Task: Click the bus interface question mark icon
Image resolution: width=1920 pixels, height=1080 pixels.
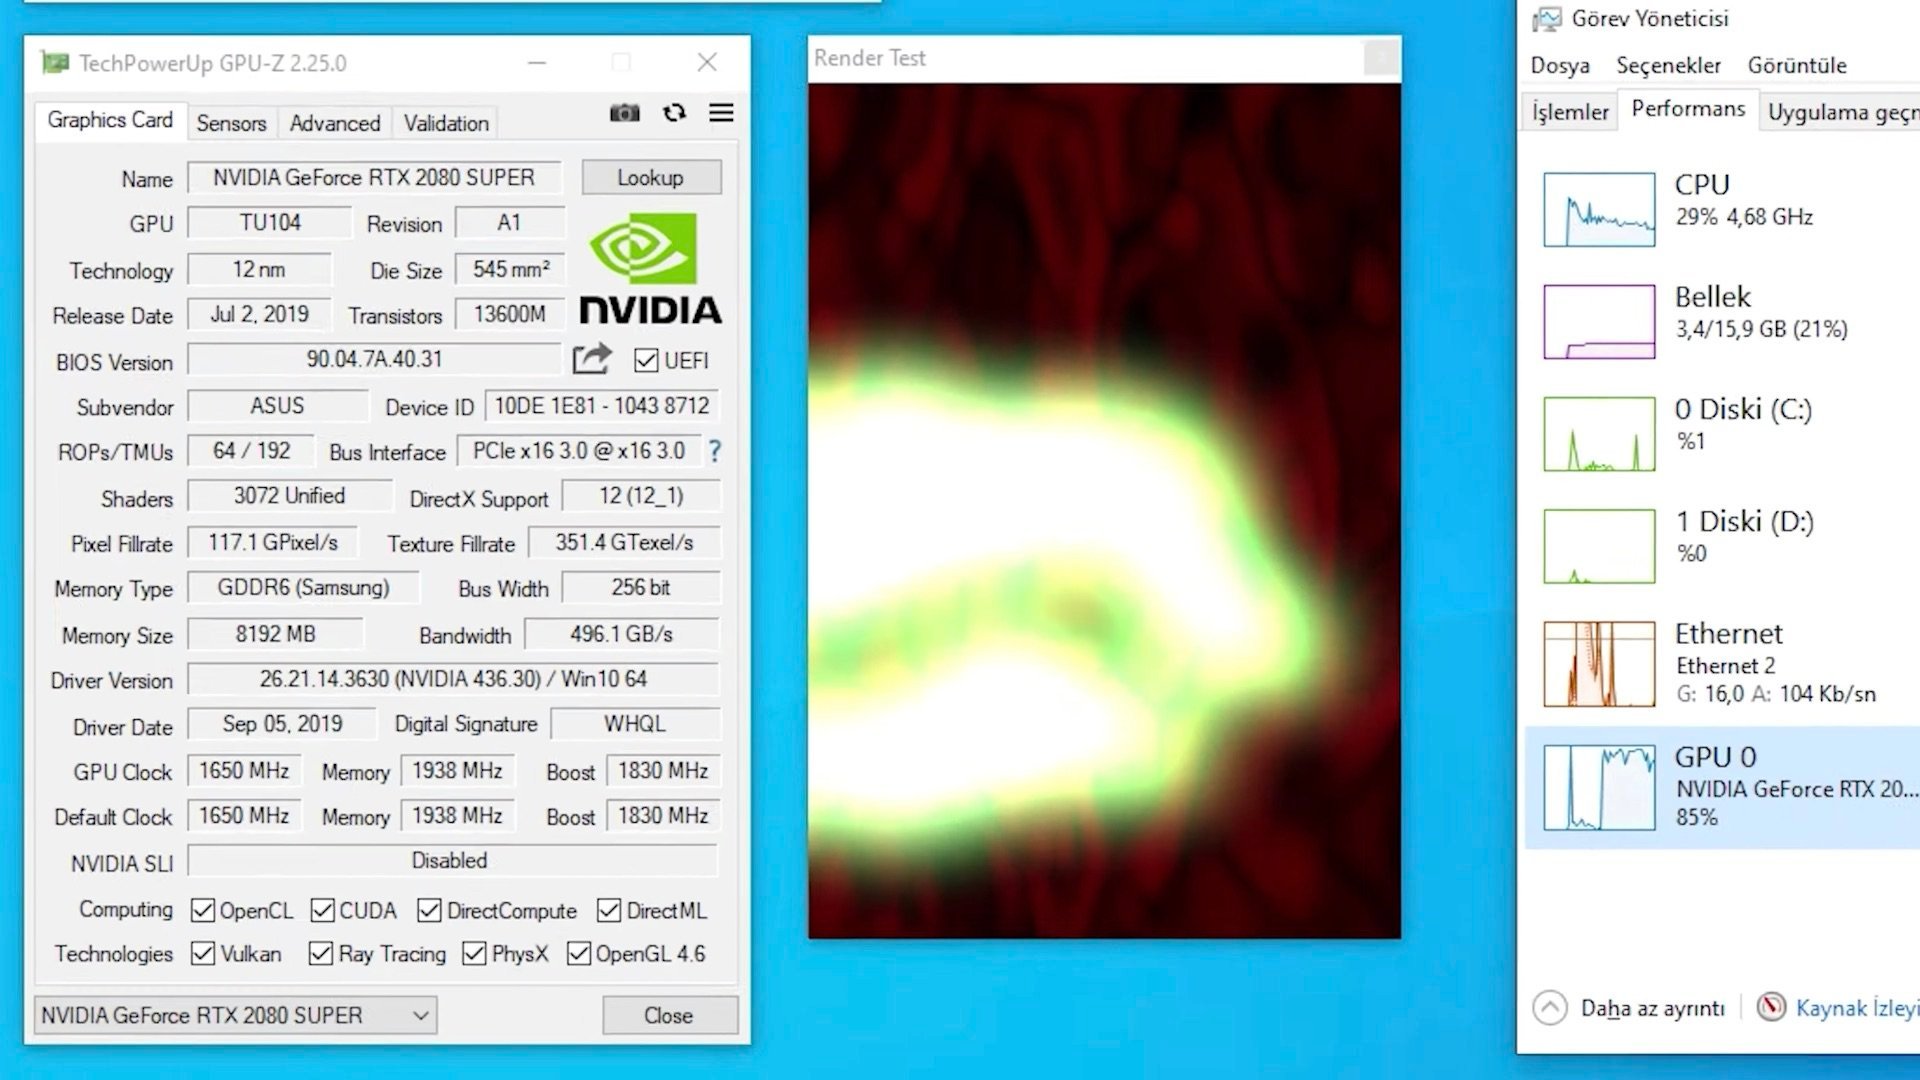Action: tap(714, 451)
